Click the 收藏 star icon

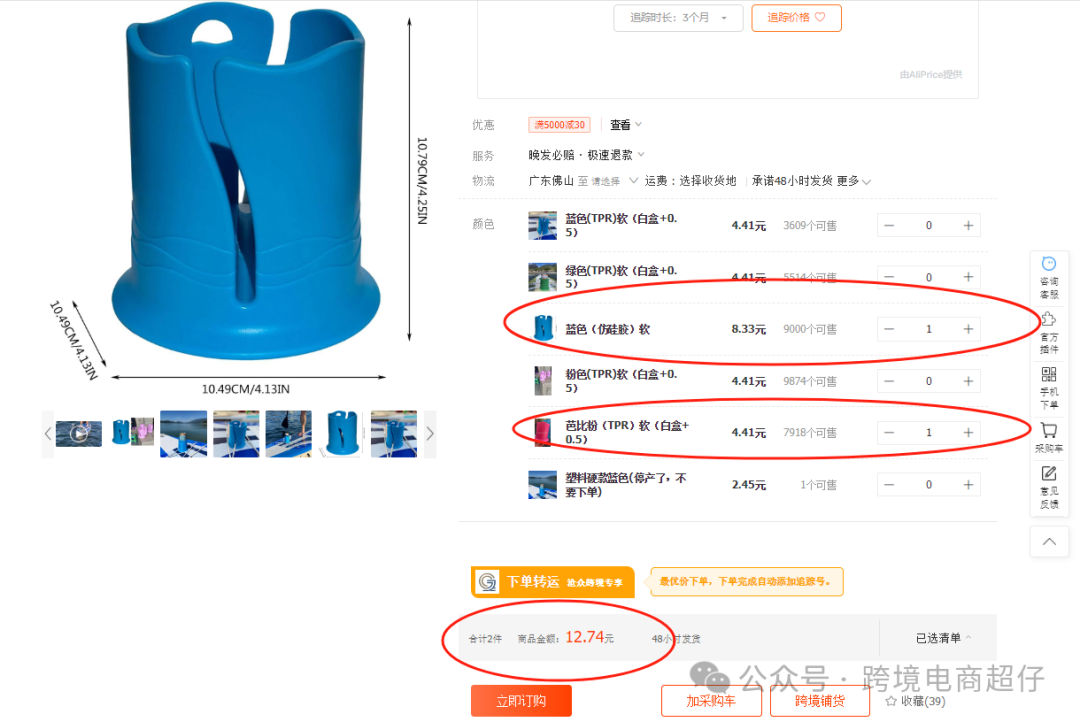891,701
